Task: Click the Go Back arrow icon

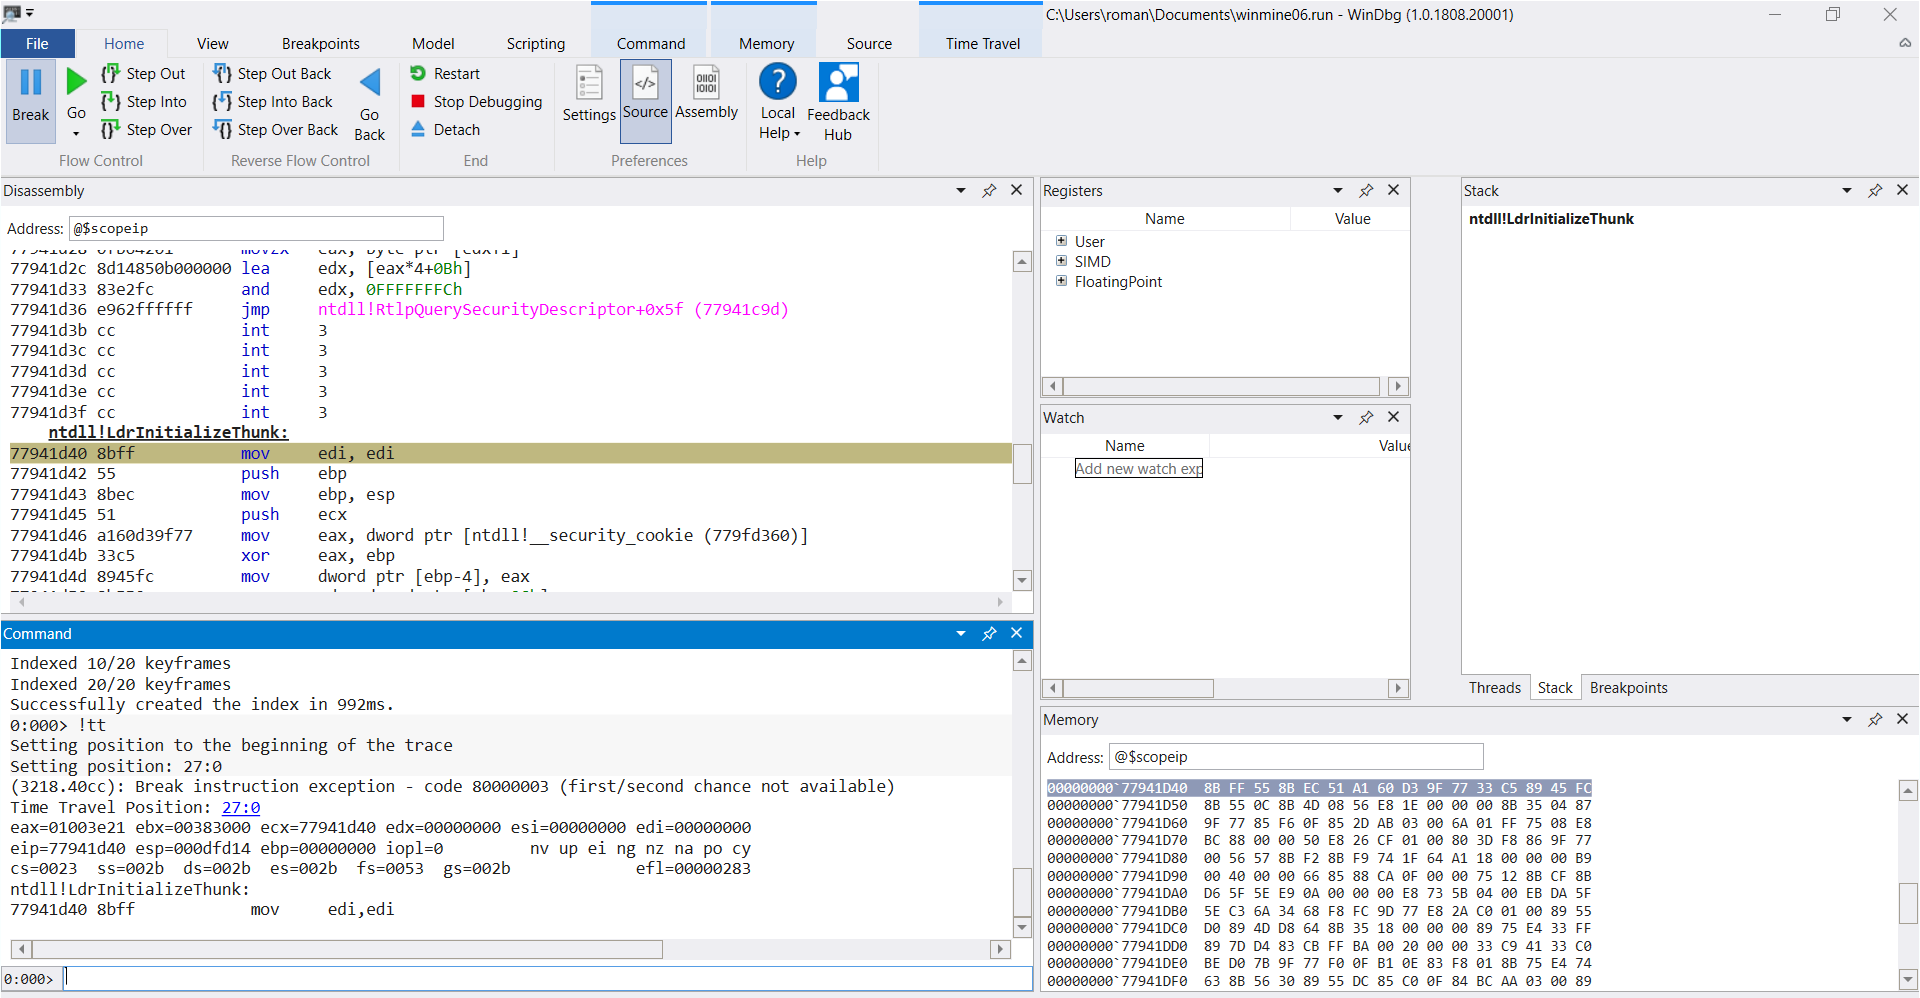Action: [370, 82]
